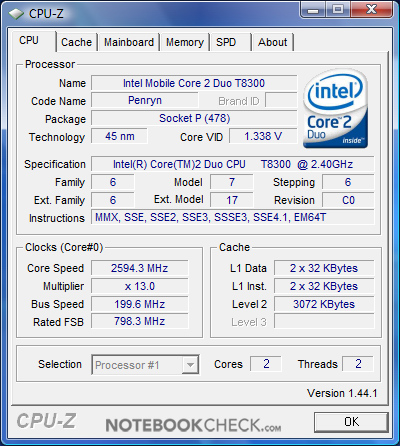This screenshot has width=400, height=446.
Task: Switch to the Cache tab
Action: coord(76,42)
